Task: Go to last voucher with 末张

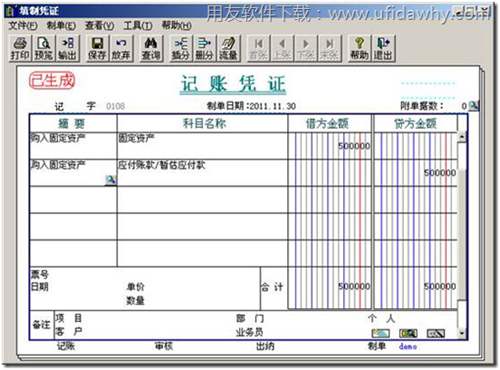Action: pyautogui.click(x=329, y=49)
